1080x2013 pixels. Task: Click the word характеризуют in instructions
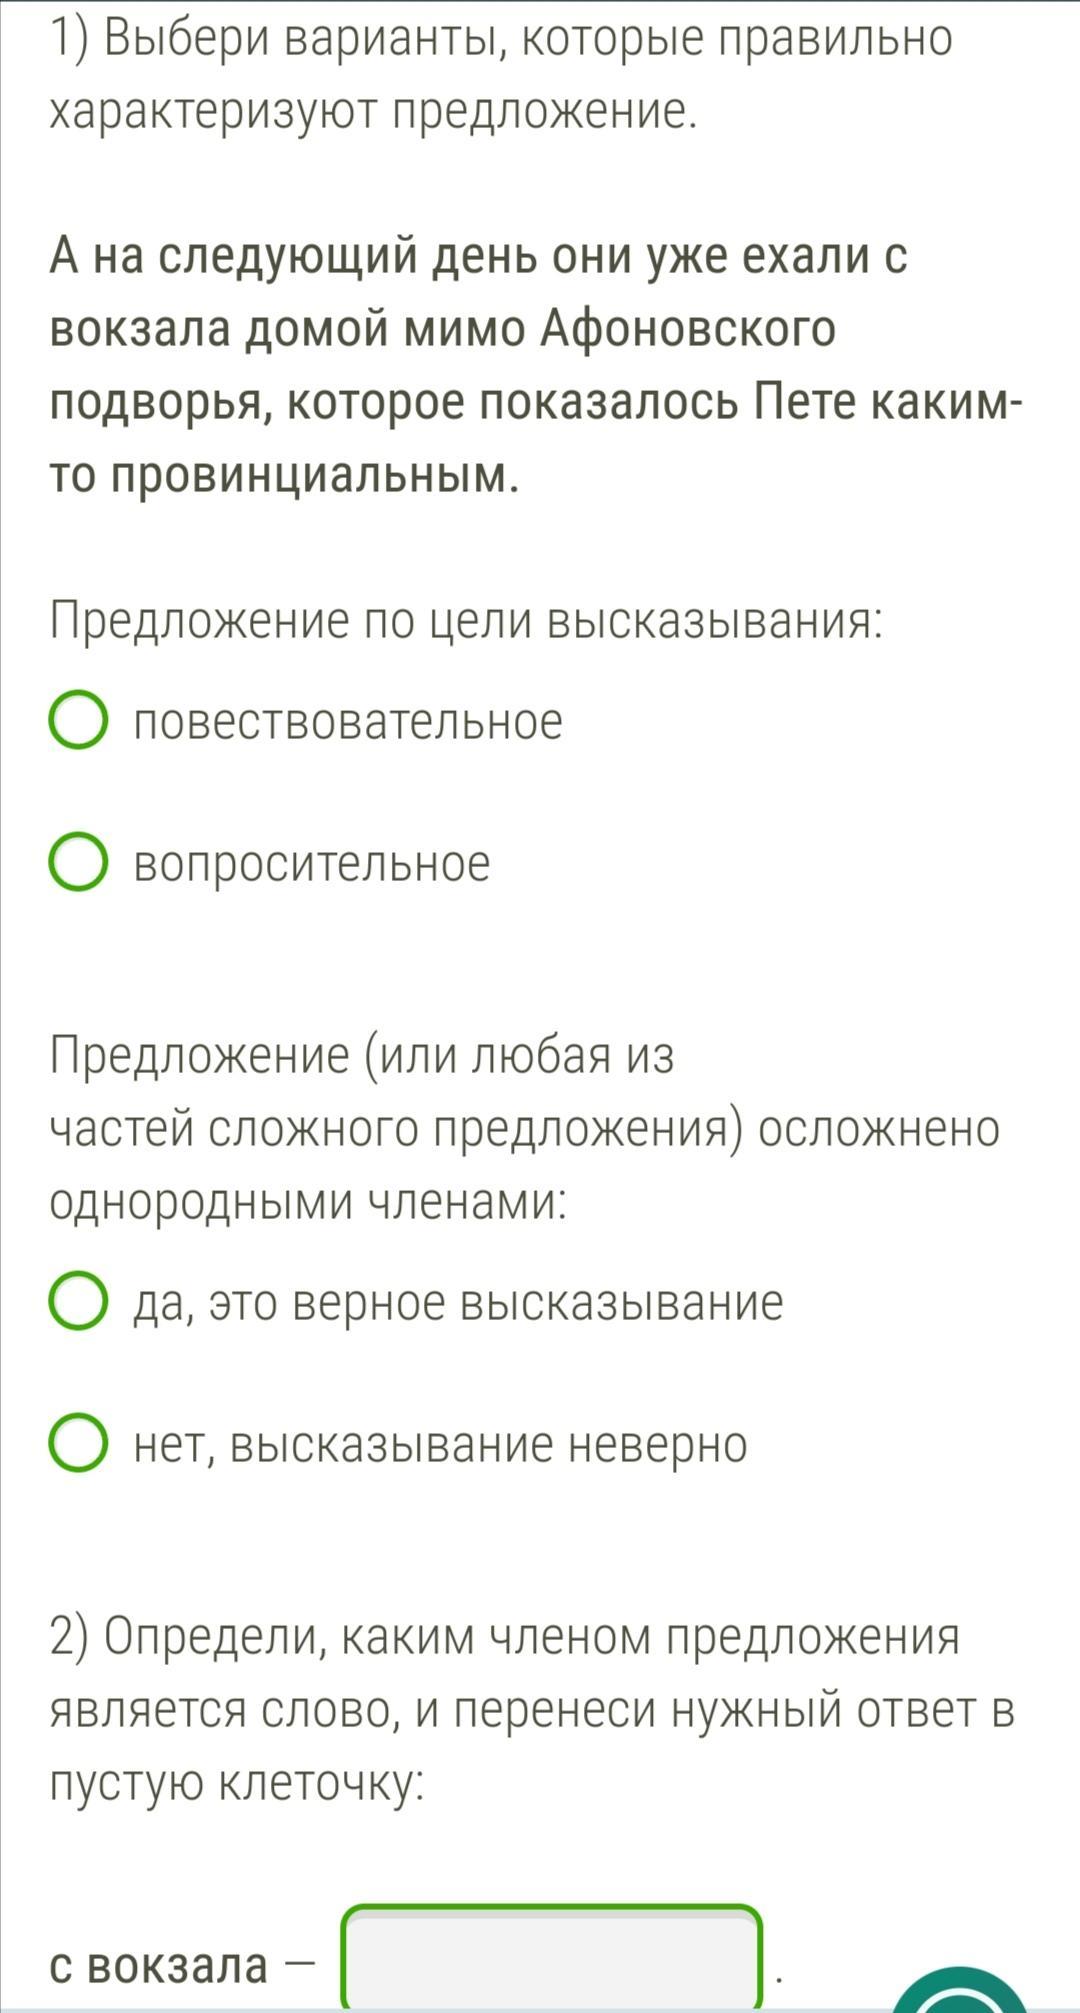coord(211,112)
